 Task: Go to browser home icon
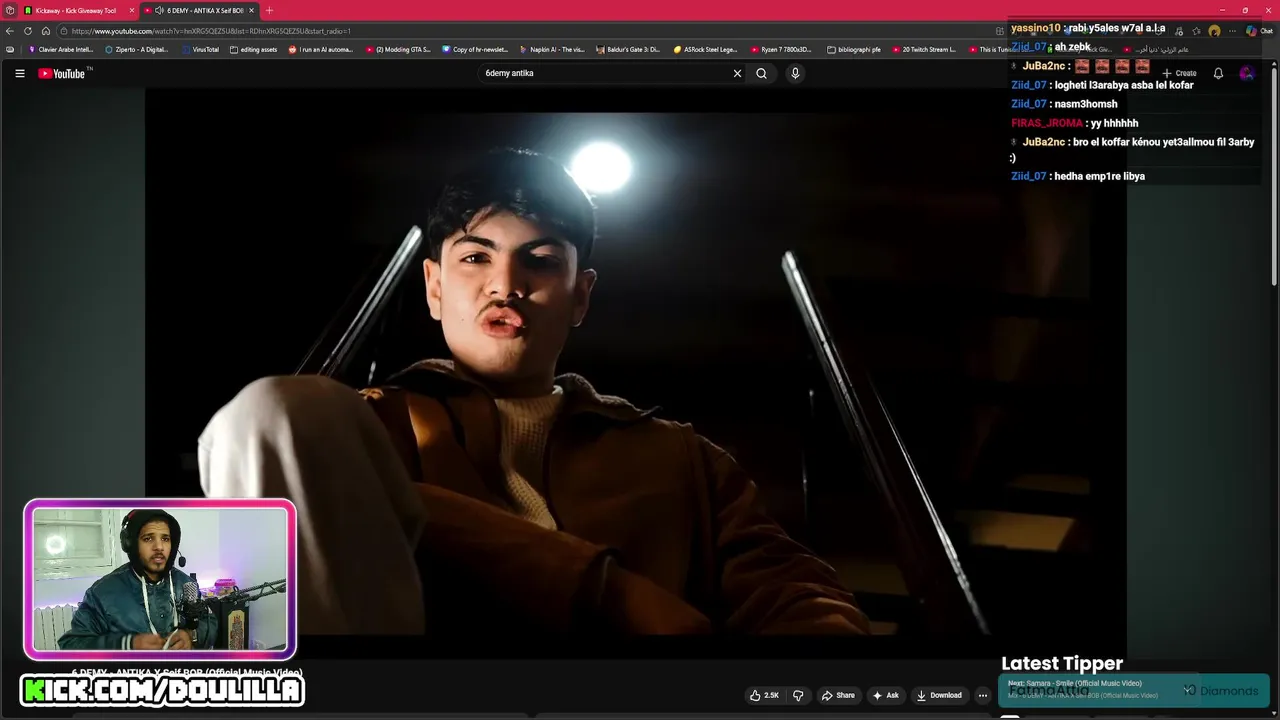[46, 31]
